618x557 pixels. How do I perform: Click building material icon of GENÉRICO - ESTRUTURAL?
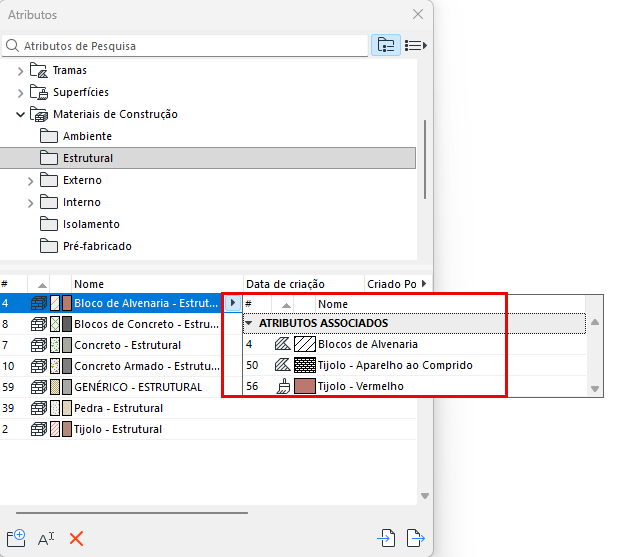pyautogui.click(x=39, y=387)
